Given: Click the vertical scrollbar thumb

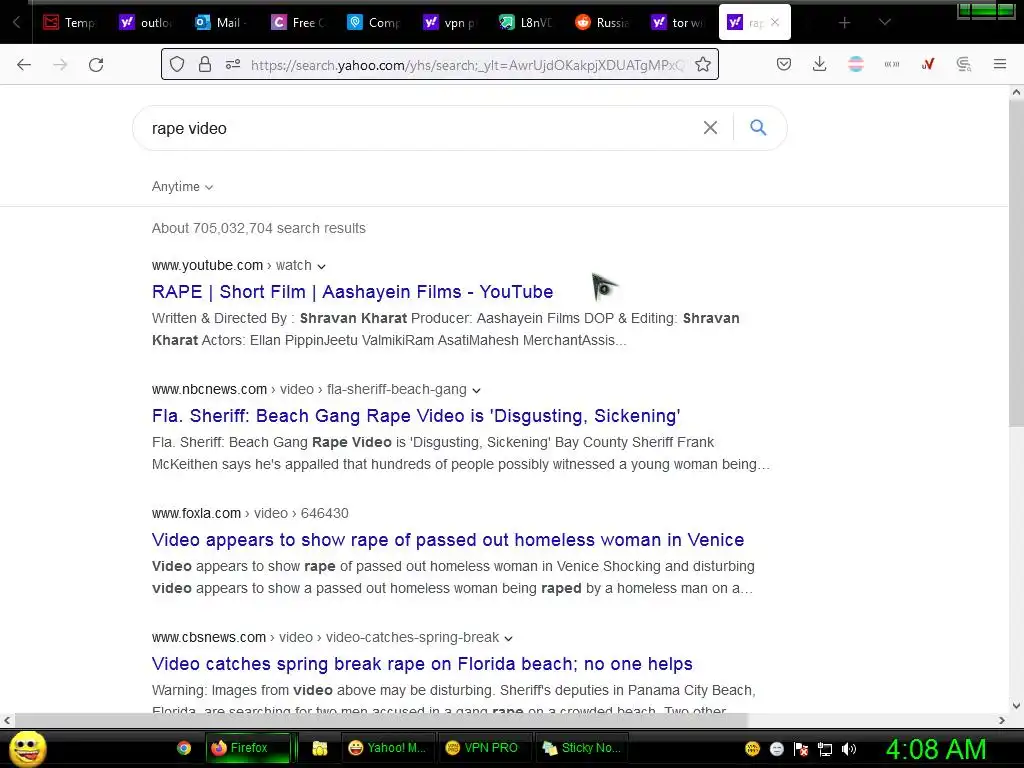Looking at the screenshot, I should (1016, 263).
